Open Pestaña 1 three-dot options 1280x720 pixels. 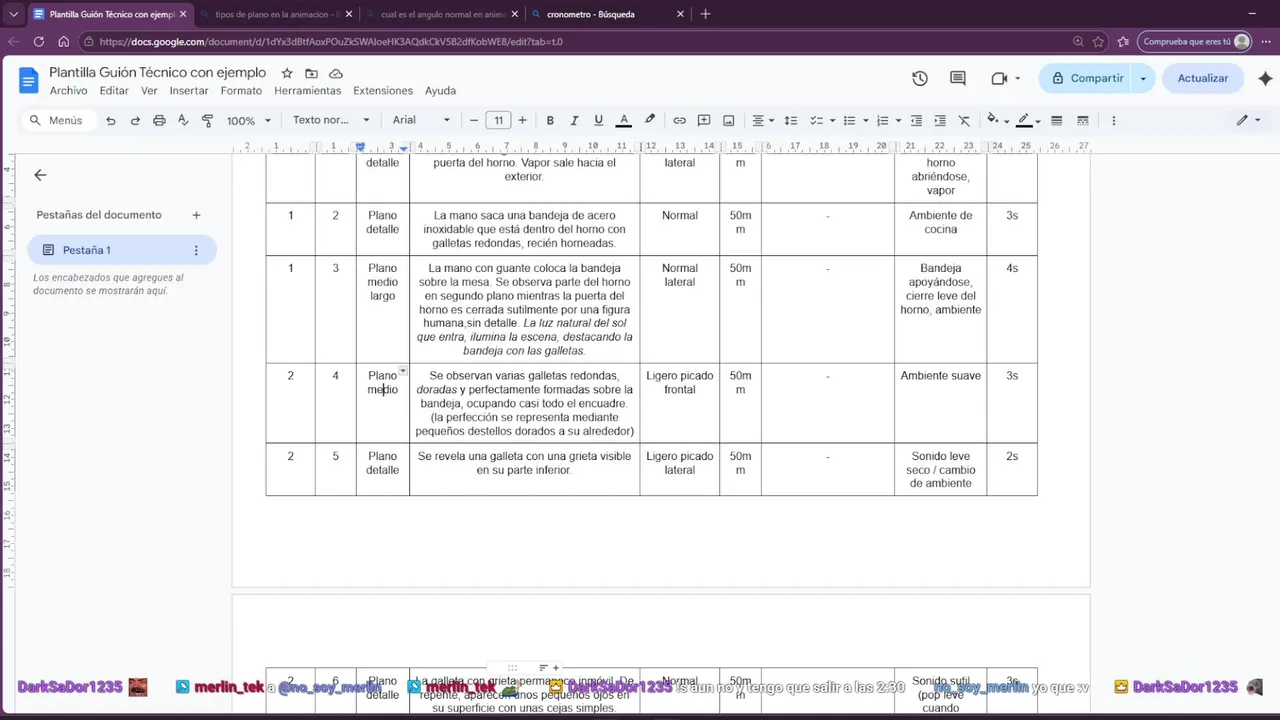click(x=196, y=250)
